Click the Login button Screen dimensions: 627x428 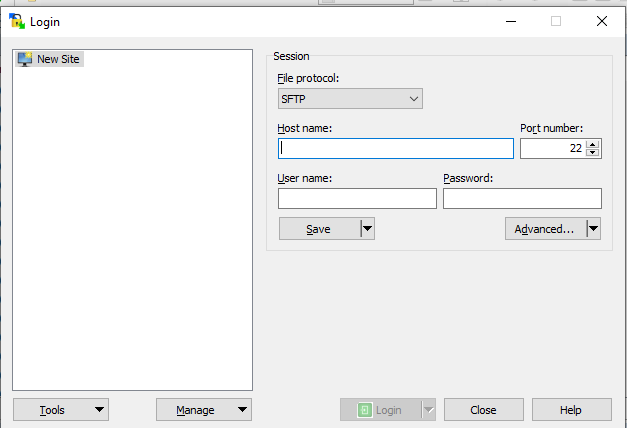point(380,410)
